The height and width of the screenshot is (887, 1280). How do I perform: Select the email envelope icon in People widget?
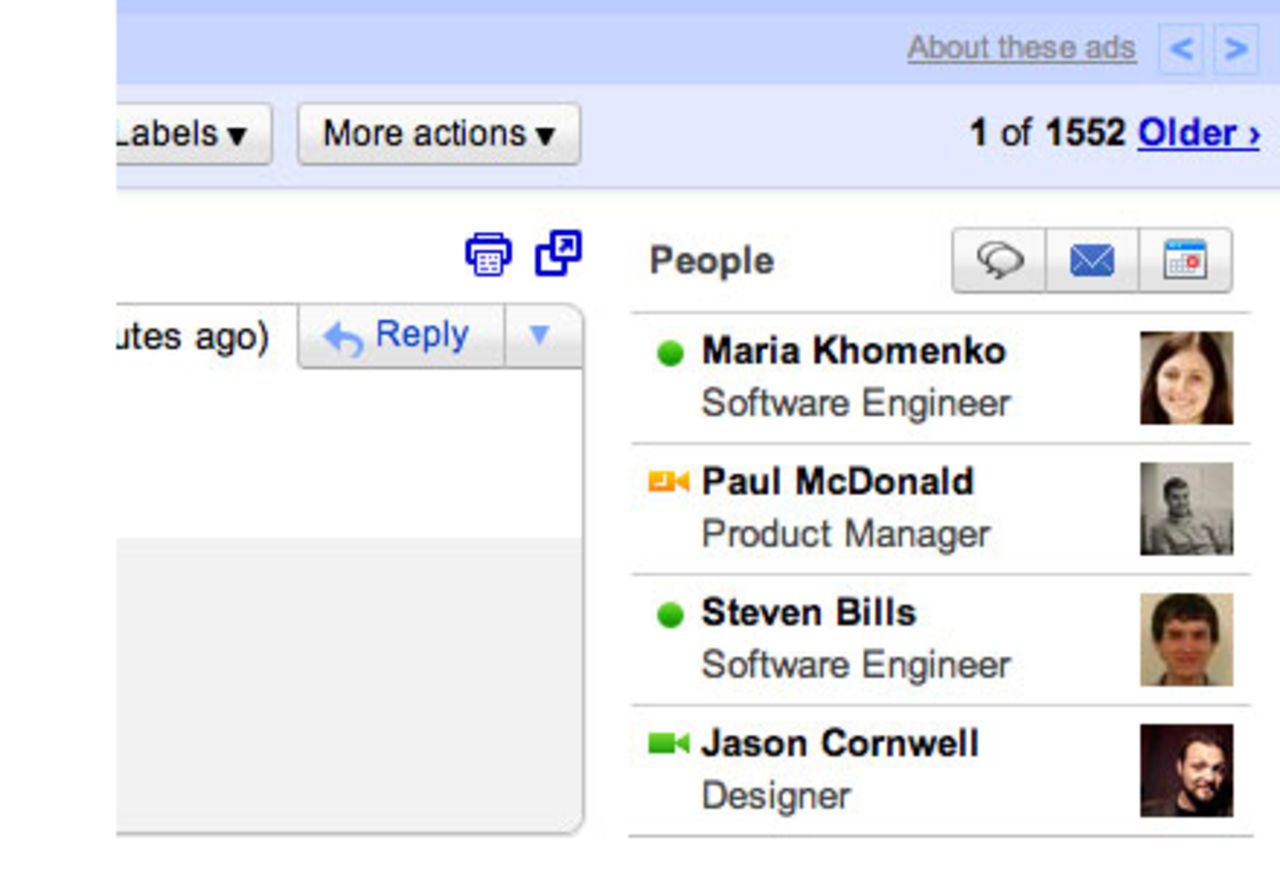[1092, 261]
